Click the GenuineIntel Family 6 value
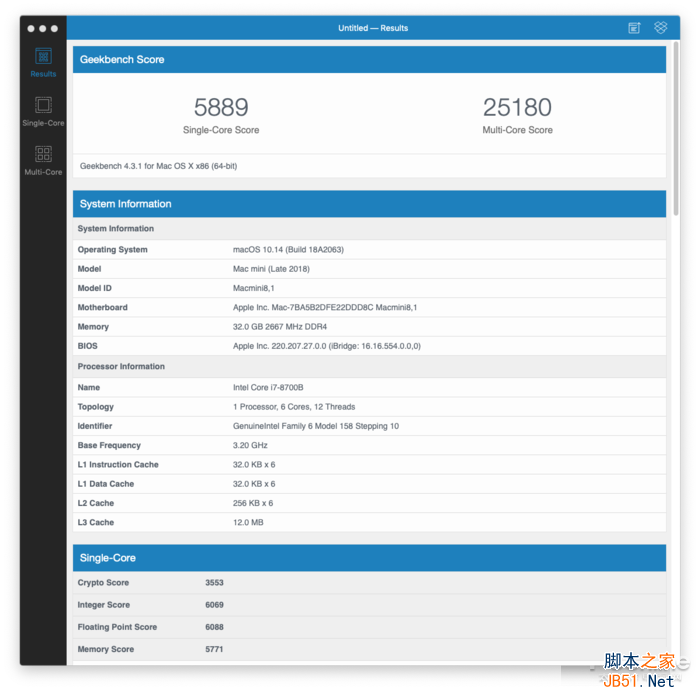700x690 pixels. point(316,426)
